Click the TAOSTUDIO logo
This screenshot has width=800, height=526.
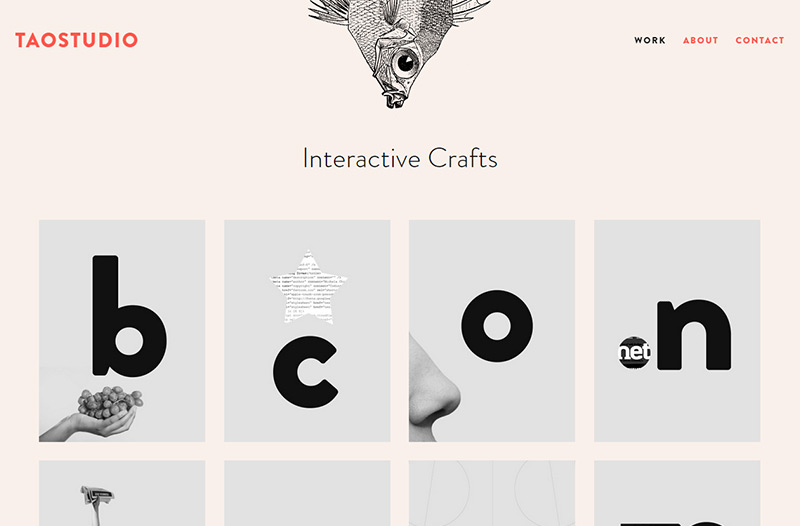point(77,40)
